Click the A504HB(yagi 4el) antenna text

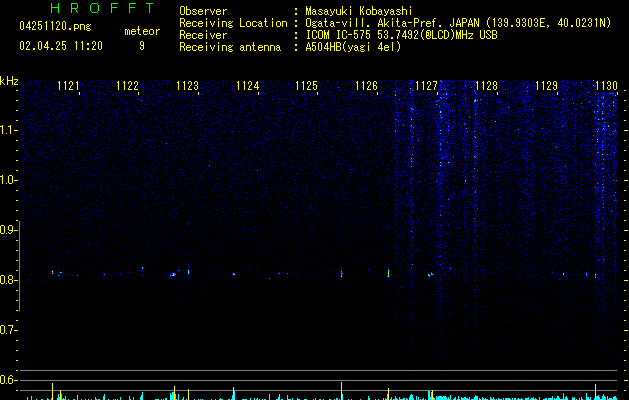353,47
